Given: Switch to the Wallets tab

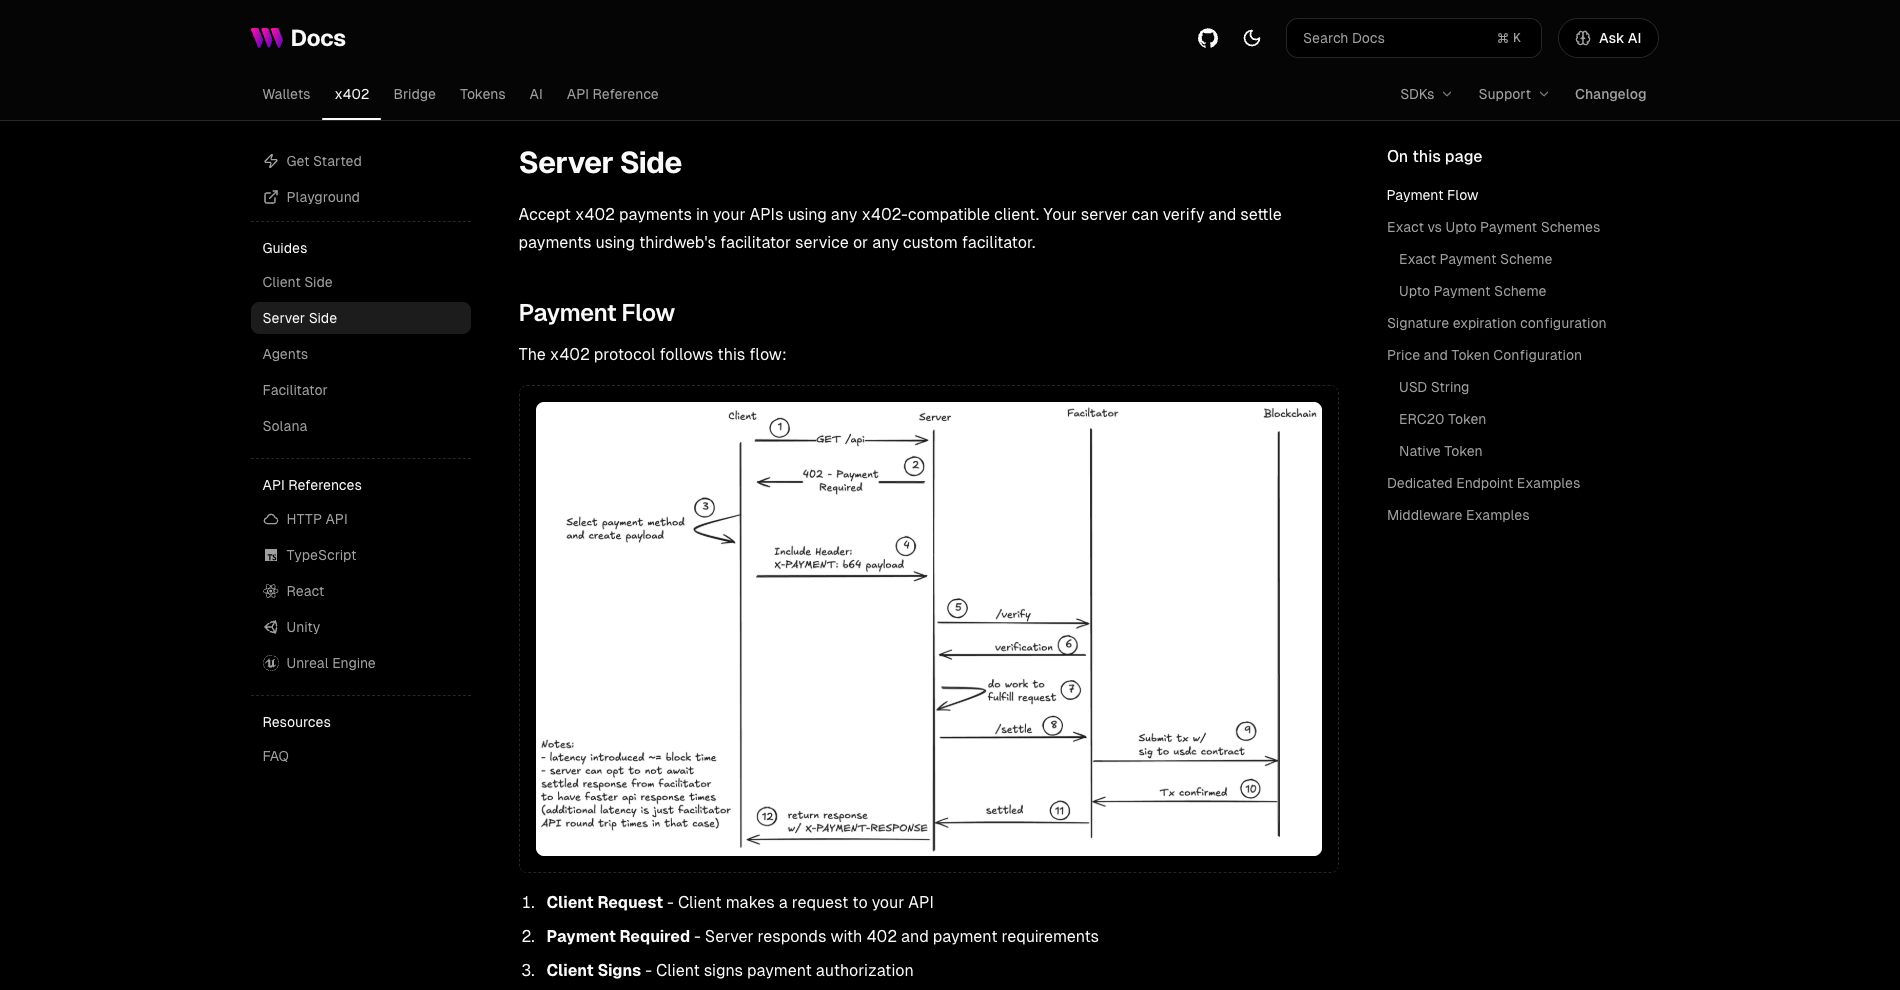Looking at the screenshot, I should 286,94.
